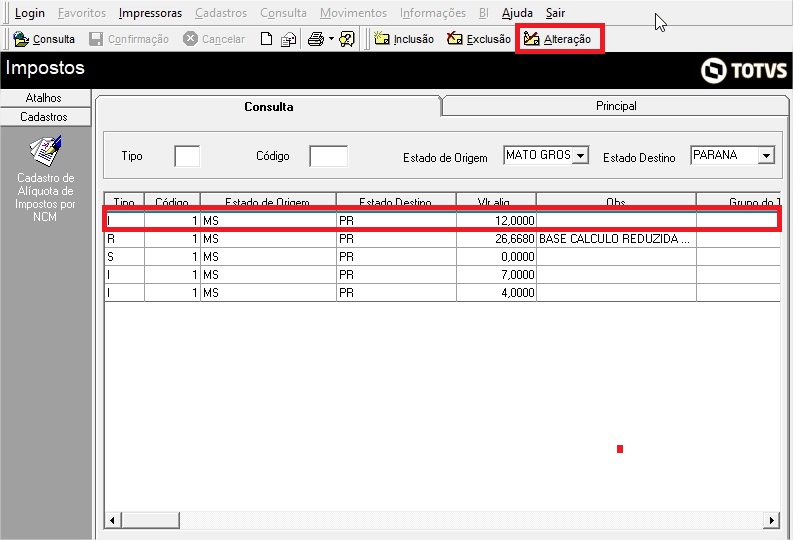Screen dimensions: 793x540
Task: Open the printer dropdown arrow
Action: coord(331,38)
